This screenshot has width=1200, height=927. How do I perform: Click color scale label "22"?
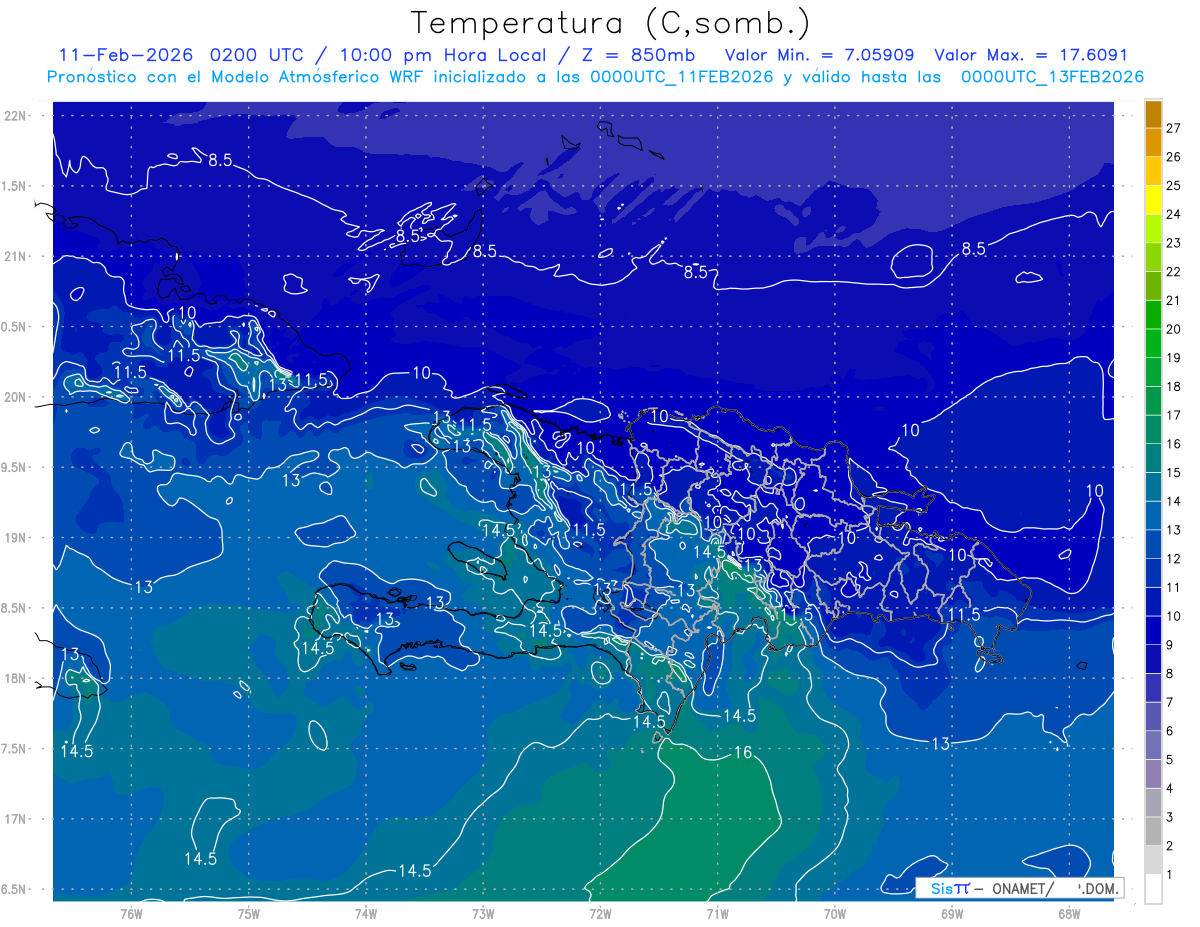coord(1174,272)
